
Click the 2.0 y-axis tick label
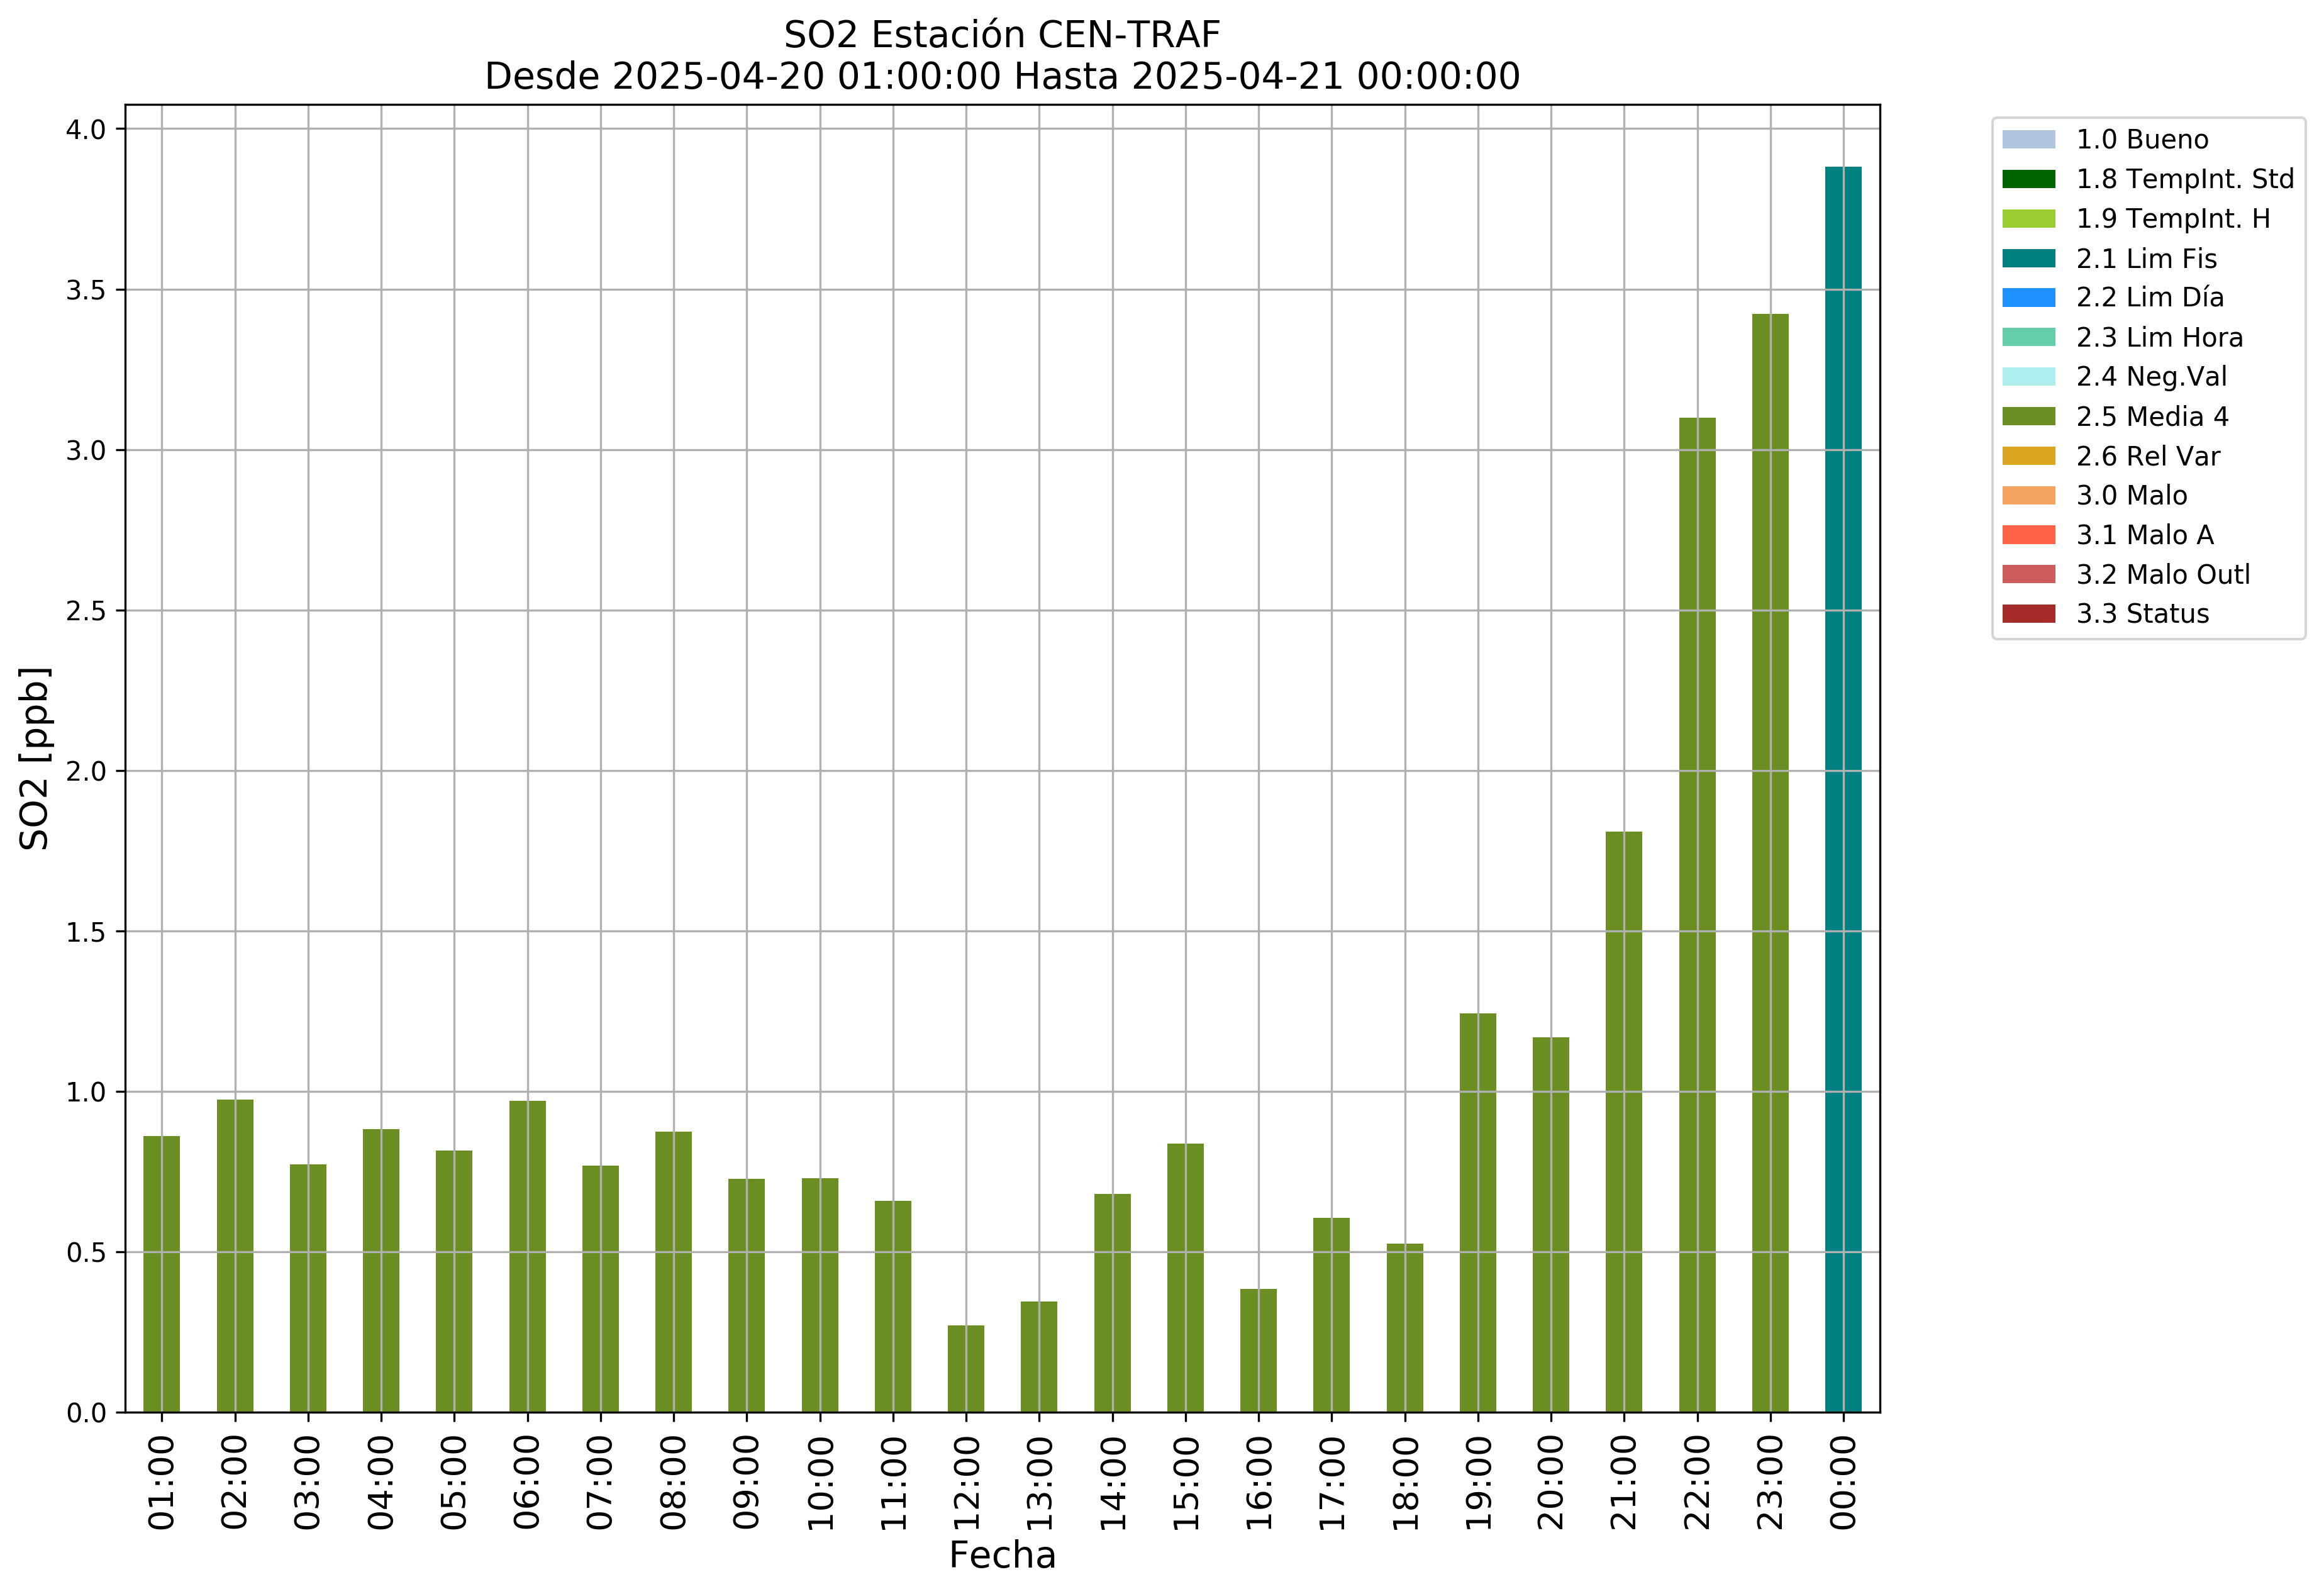[86, 772]
